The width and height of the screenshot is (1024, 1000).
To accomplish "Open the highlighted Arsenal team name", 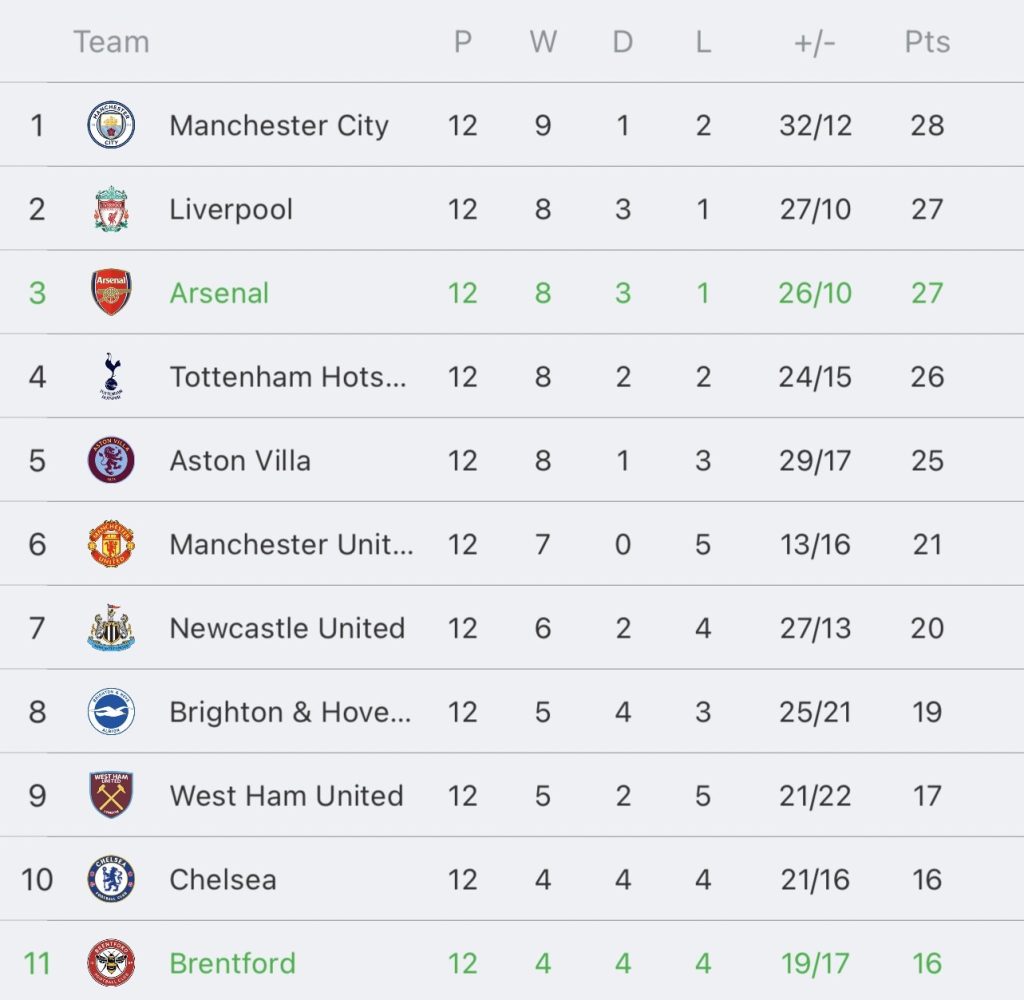I will pos(219,293).
